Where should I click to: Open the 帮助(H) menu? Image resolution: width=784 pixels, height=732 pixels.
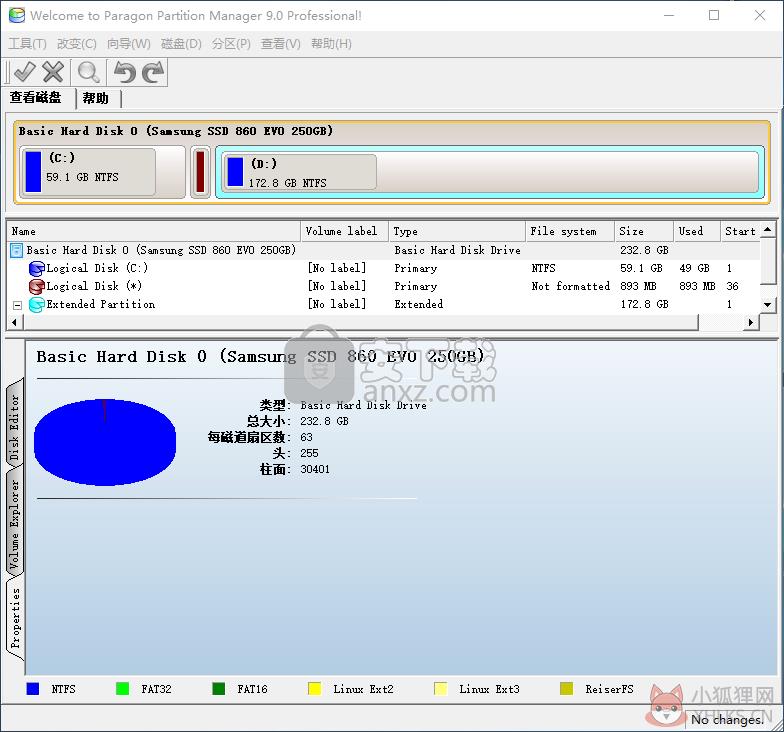click(331, 44)
